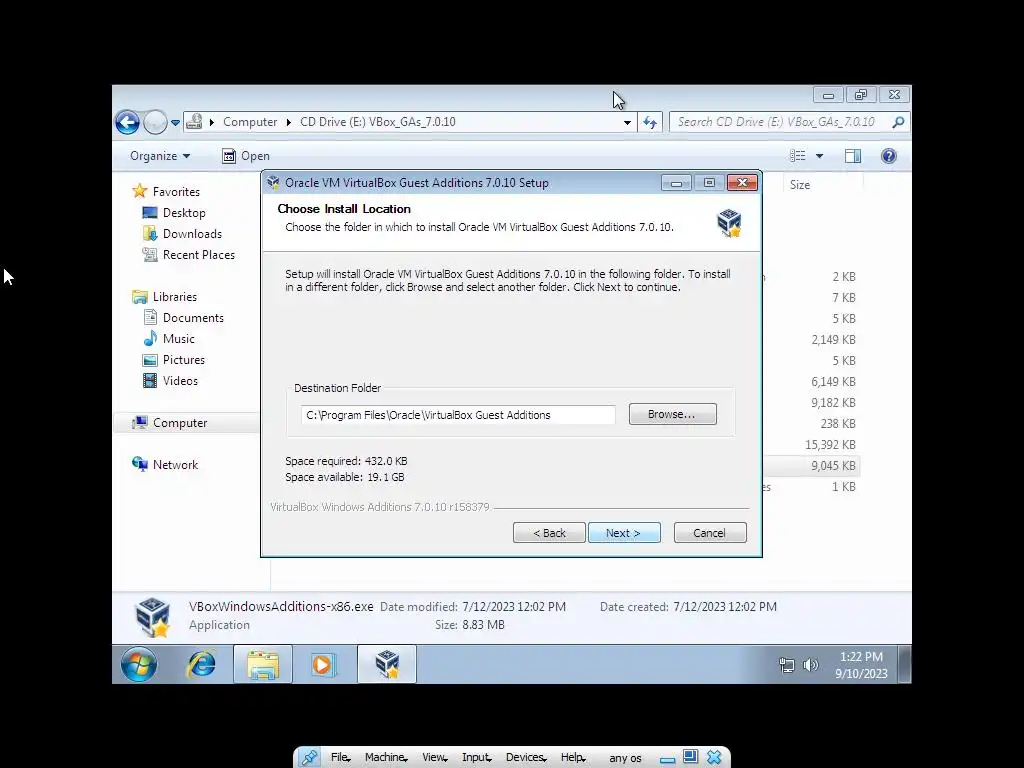Viewport: 1024px width, 768px height.
Task: Open the Machine menu in VirtualBox toolbar
Action: 385,758
